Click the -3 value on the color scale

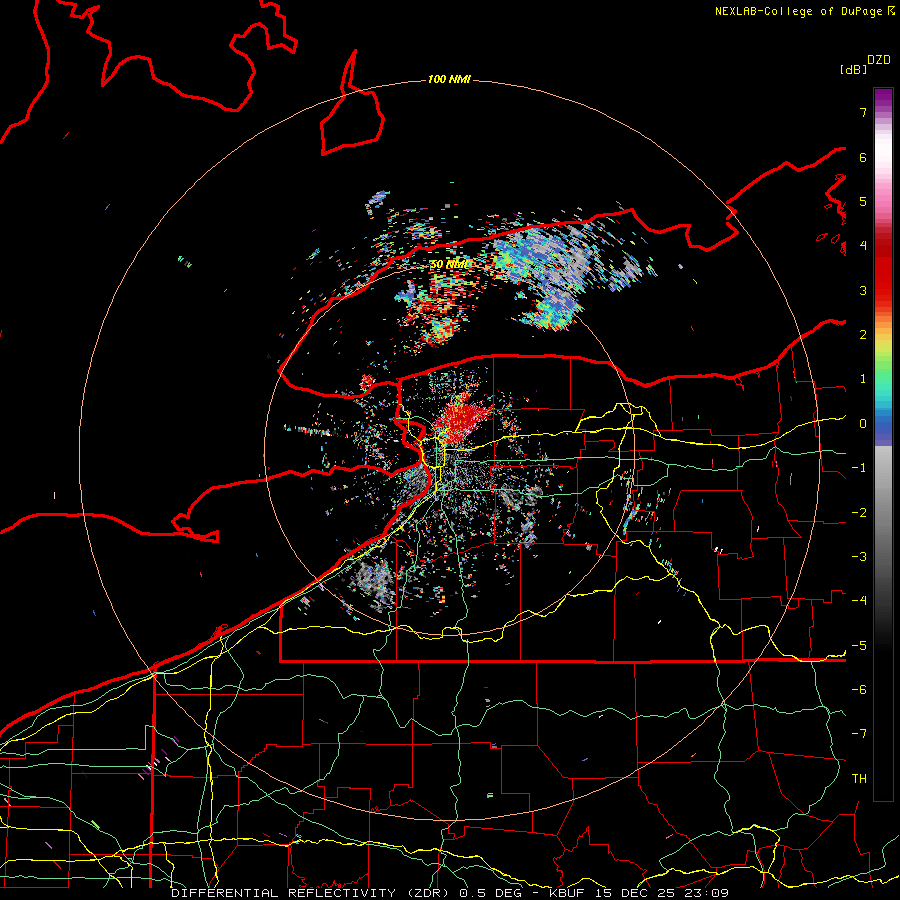859,556
